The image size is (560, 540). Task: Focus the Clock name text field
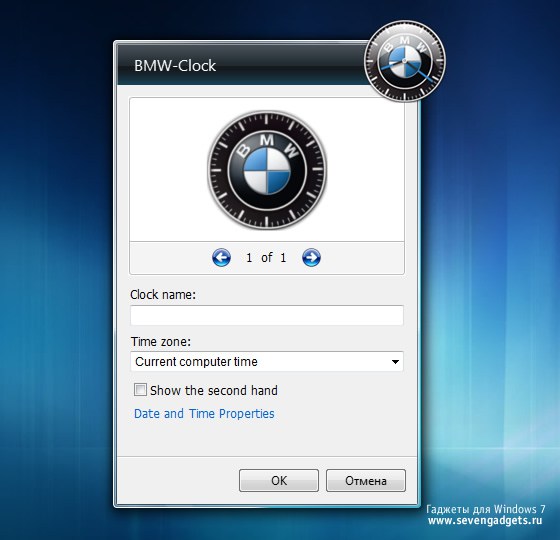(x=267, y=315)
